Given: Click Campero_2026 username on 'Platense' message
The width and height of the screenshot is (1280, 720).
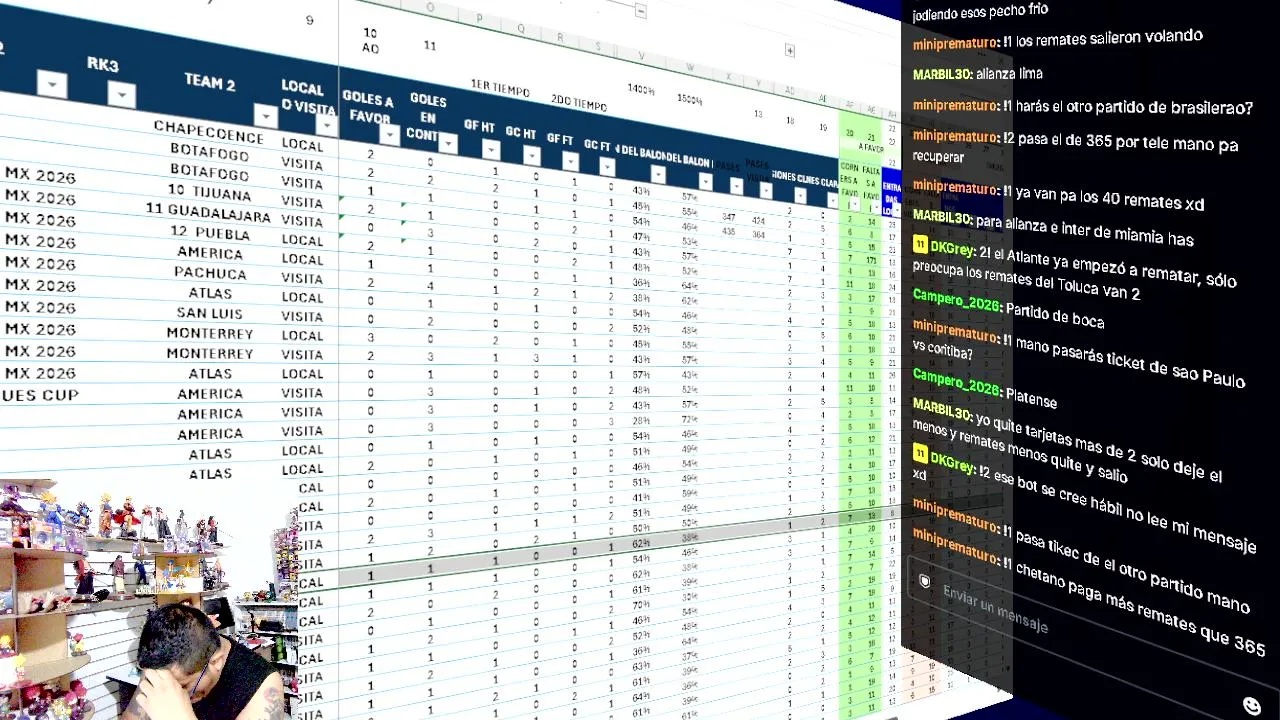Looking at the screenshot, I should pos(956,383).
